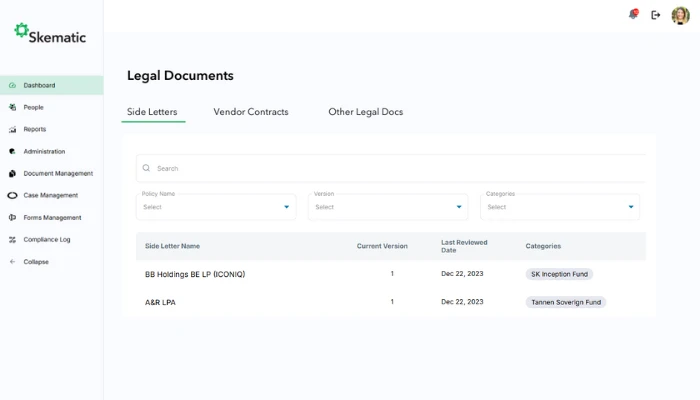Click the Tannen Soverign Fund category tag

566,302
